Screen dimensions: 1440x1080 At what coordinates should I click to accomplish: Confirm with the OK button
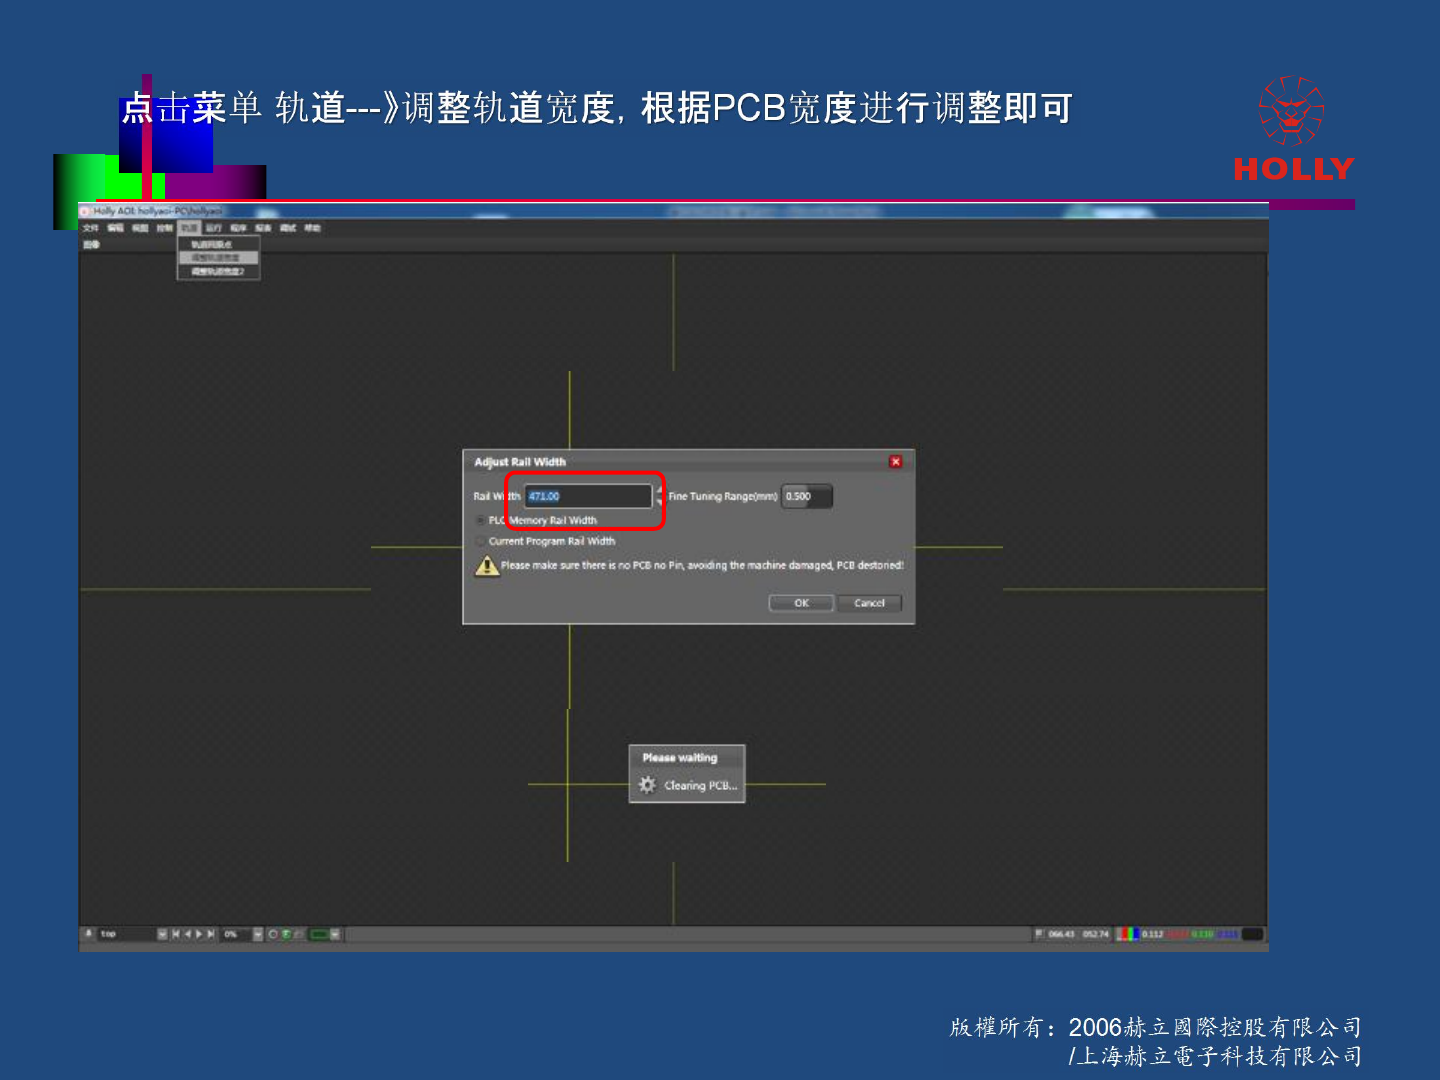coord(801,603)
